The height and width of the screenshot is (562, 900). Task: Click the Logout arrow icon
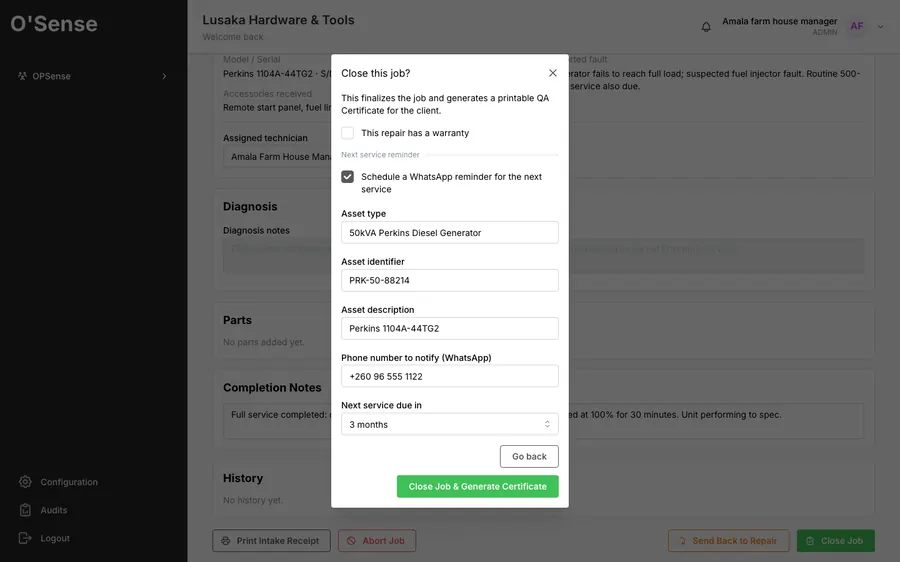(25, 538)
